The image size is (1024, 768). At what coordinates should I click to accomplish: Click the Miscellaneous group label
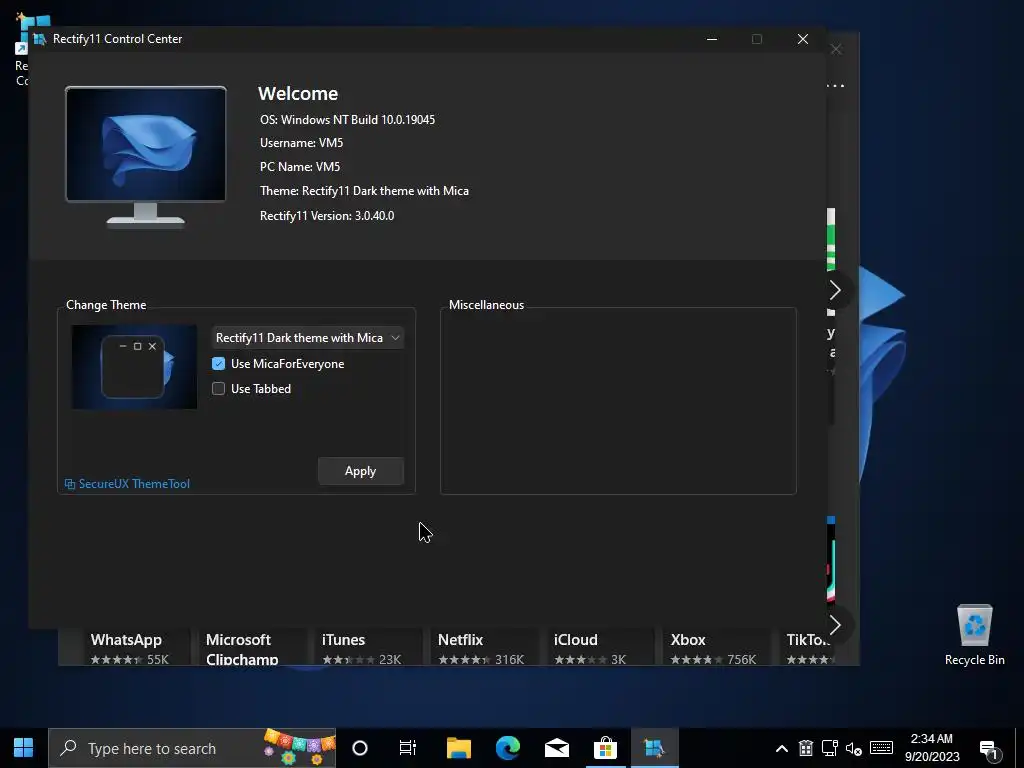[x=487, y=305]
